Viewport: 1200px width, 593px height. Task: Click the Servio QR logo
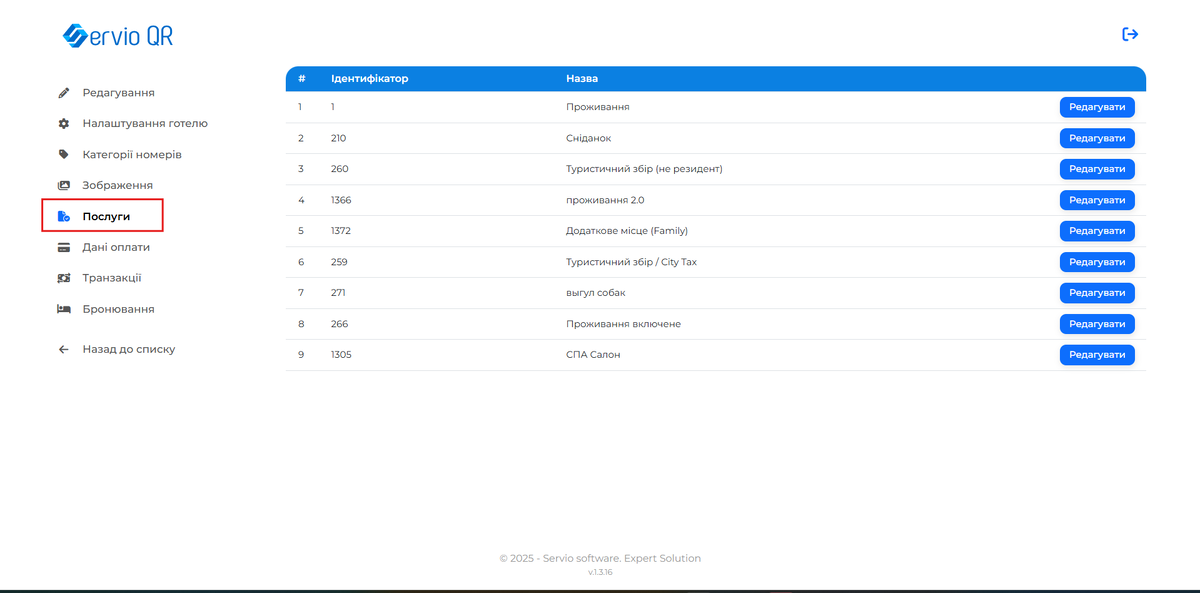coord(118,36)
